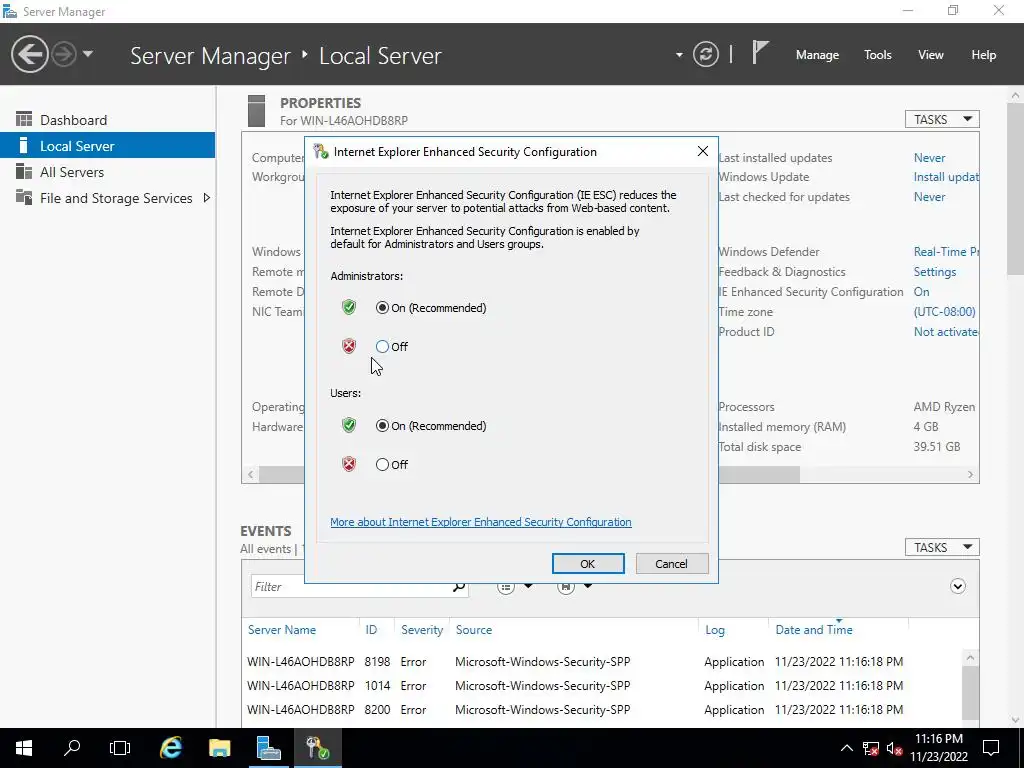The width and height of the screenshot is (1024, 768).
Task: Sort events by the Server Name column
Action: click(282, 630)
